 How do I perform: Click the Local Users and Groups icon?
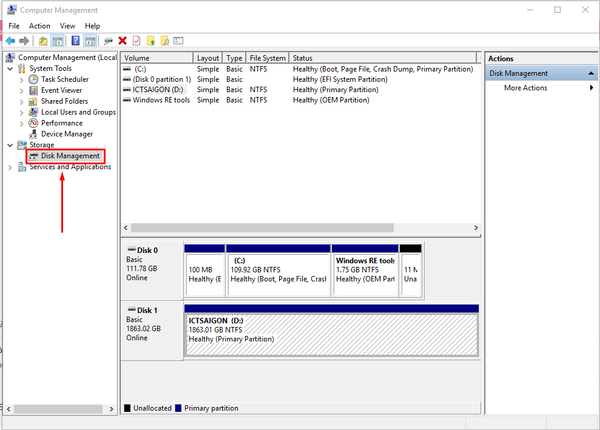click(x=34, y=112)
